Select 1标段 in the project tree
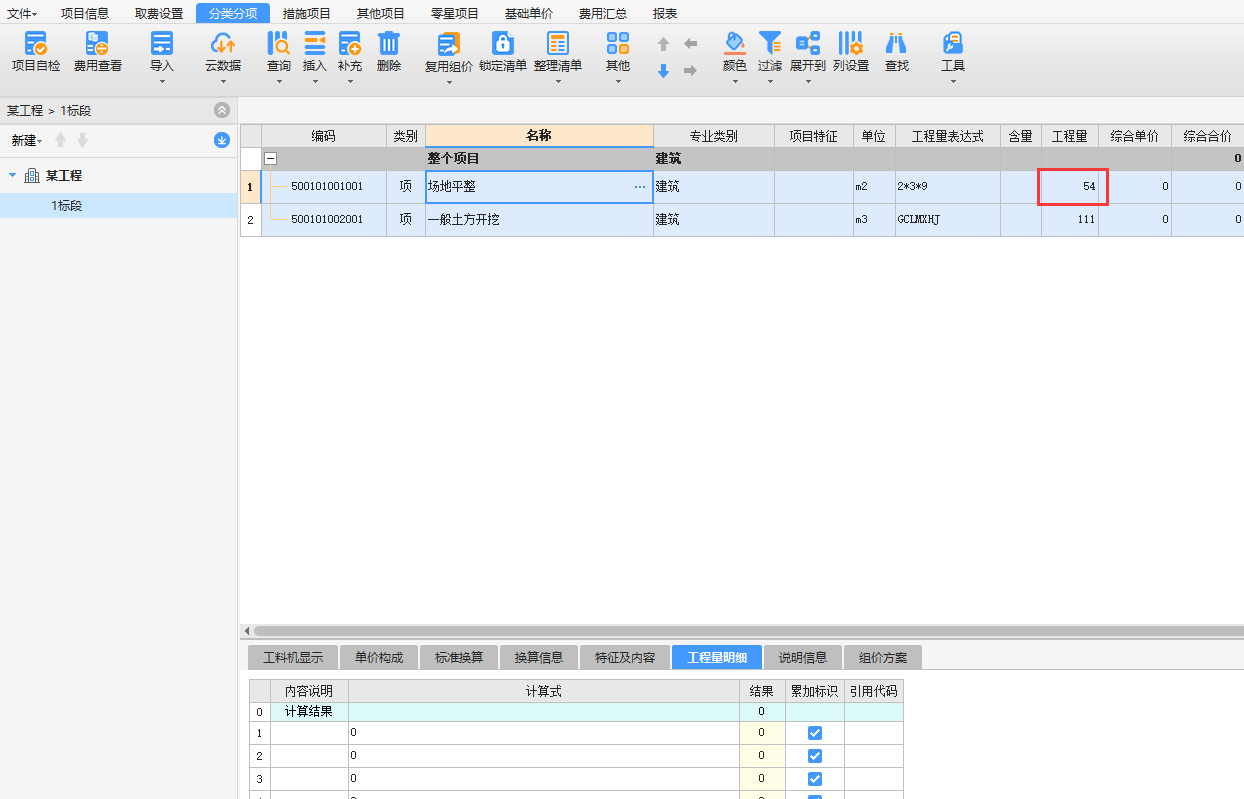1244x799 pixels. point(67,206)
